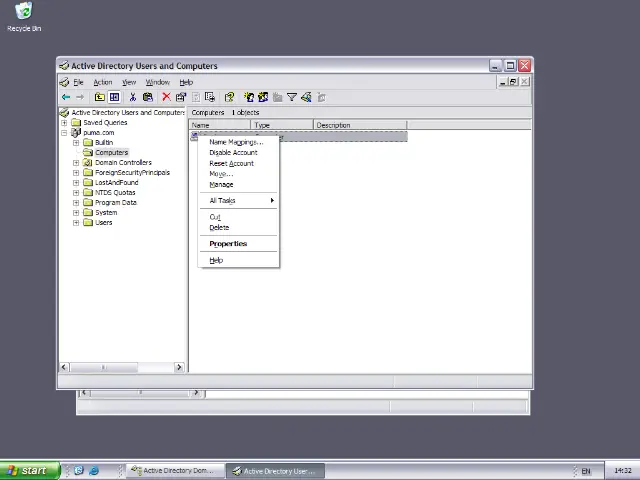
Task: Select the Program Data label in tree
Action: (x=116, y=202)
